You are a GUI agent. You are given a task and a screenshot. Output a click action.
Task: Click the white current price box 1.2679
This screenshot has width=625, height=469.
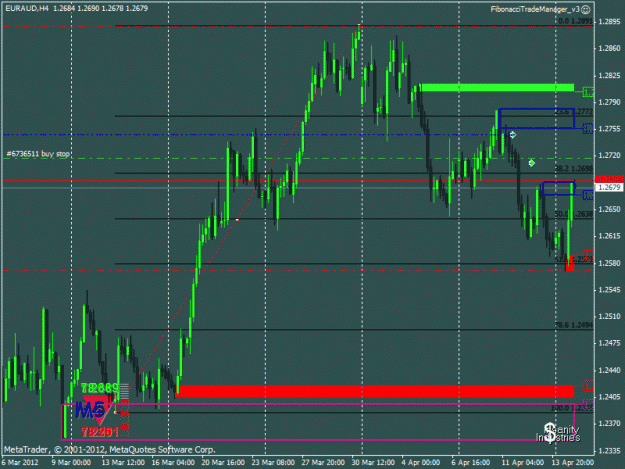click(x=609, y=187)
